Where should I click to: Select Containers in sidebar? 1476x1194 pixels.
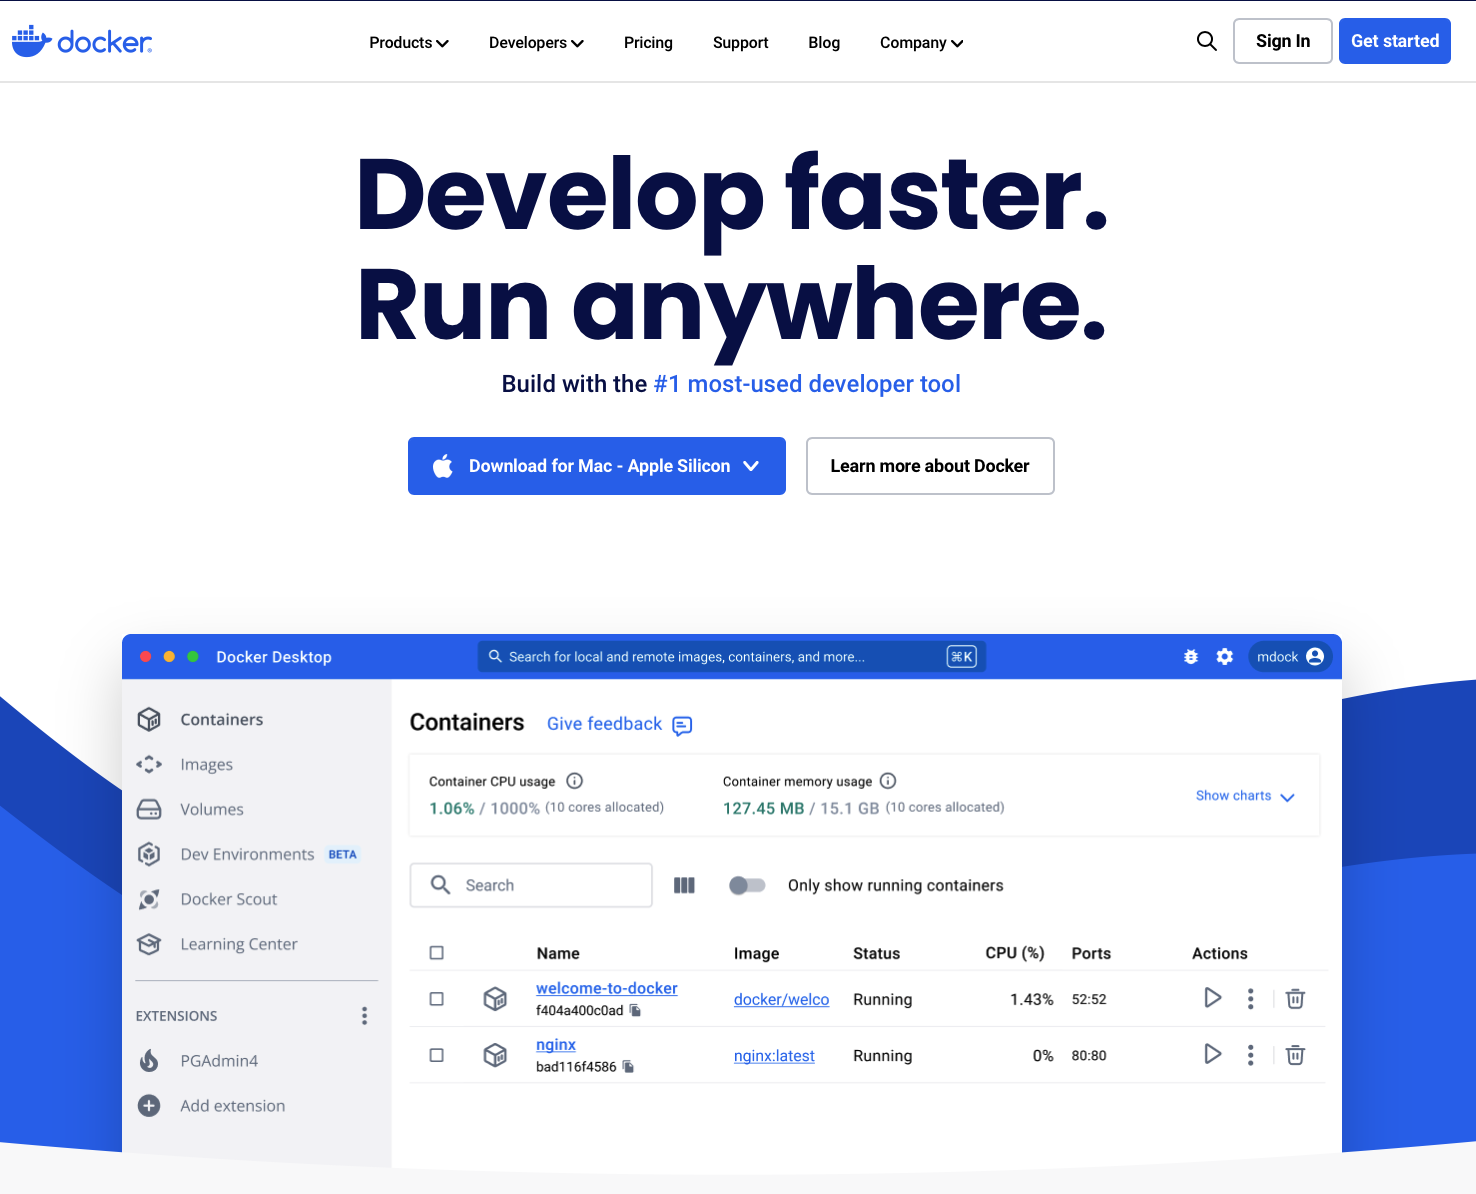tap(222, 719)
